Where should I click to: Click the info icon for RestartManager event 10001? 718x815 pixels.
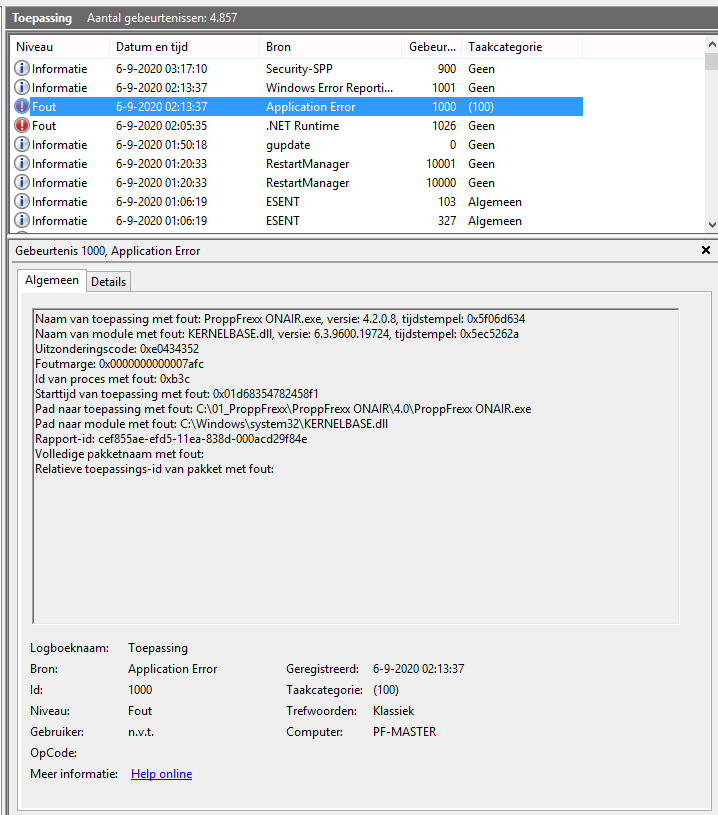[x=22, y=164]
